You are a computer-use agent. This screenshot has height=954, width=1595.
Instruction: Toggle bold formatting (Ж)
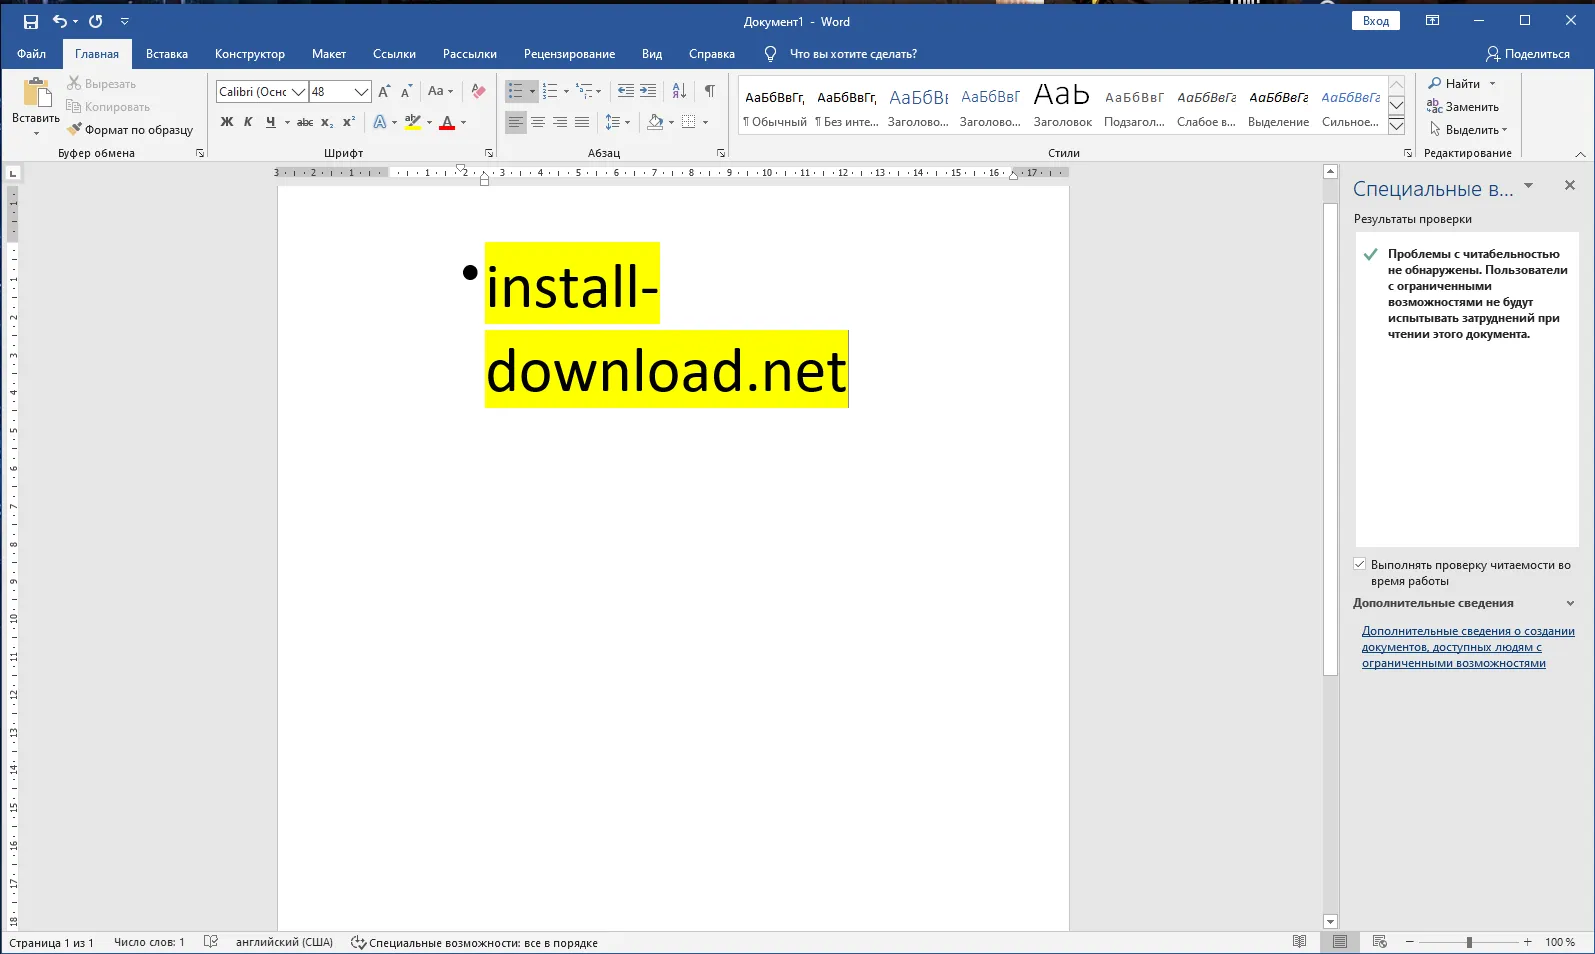click(x=227, y=122)
